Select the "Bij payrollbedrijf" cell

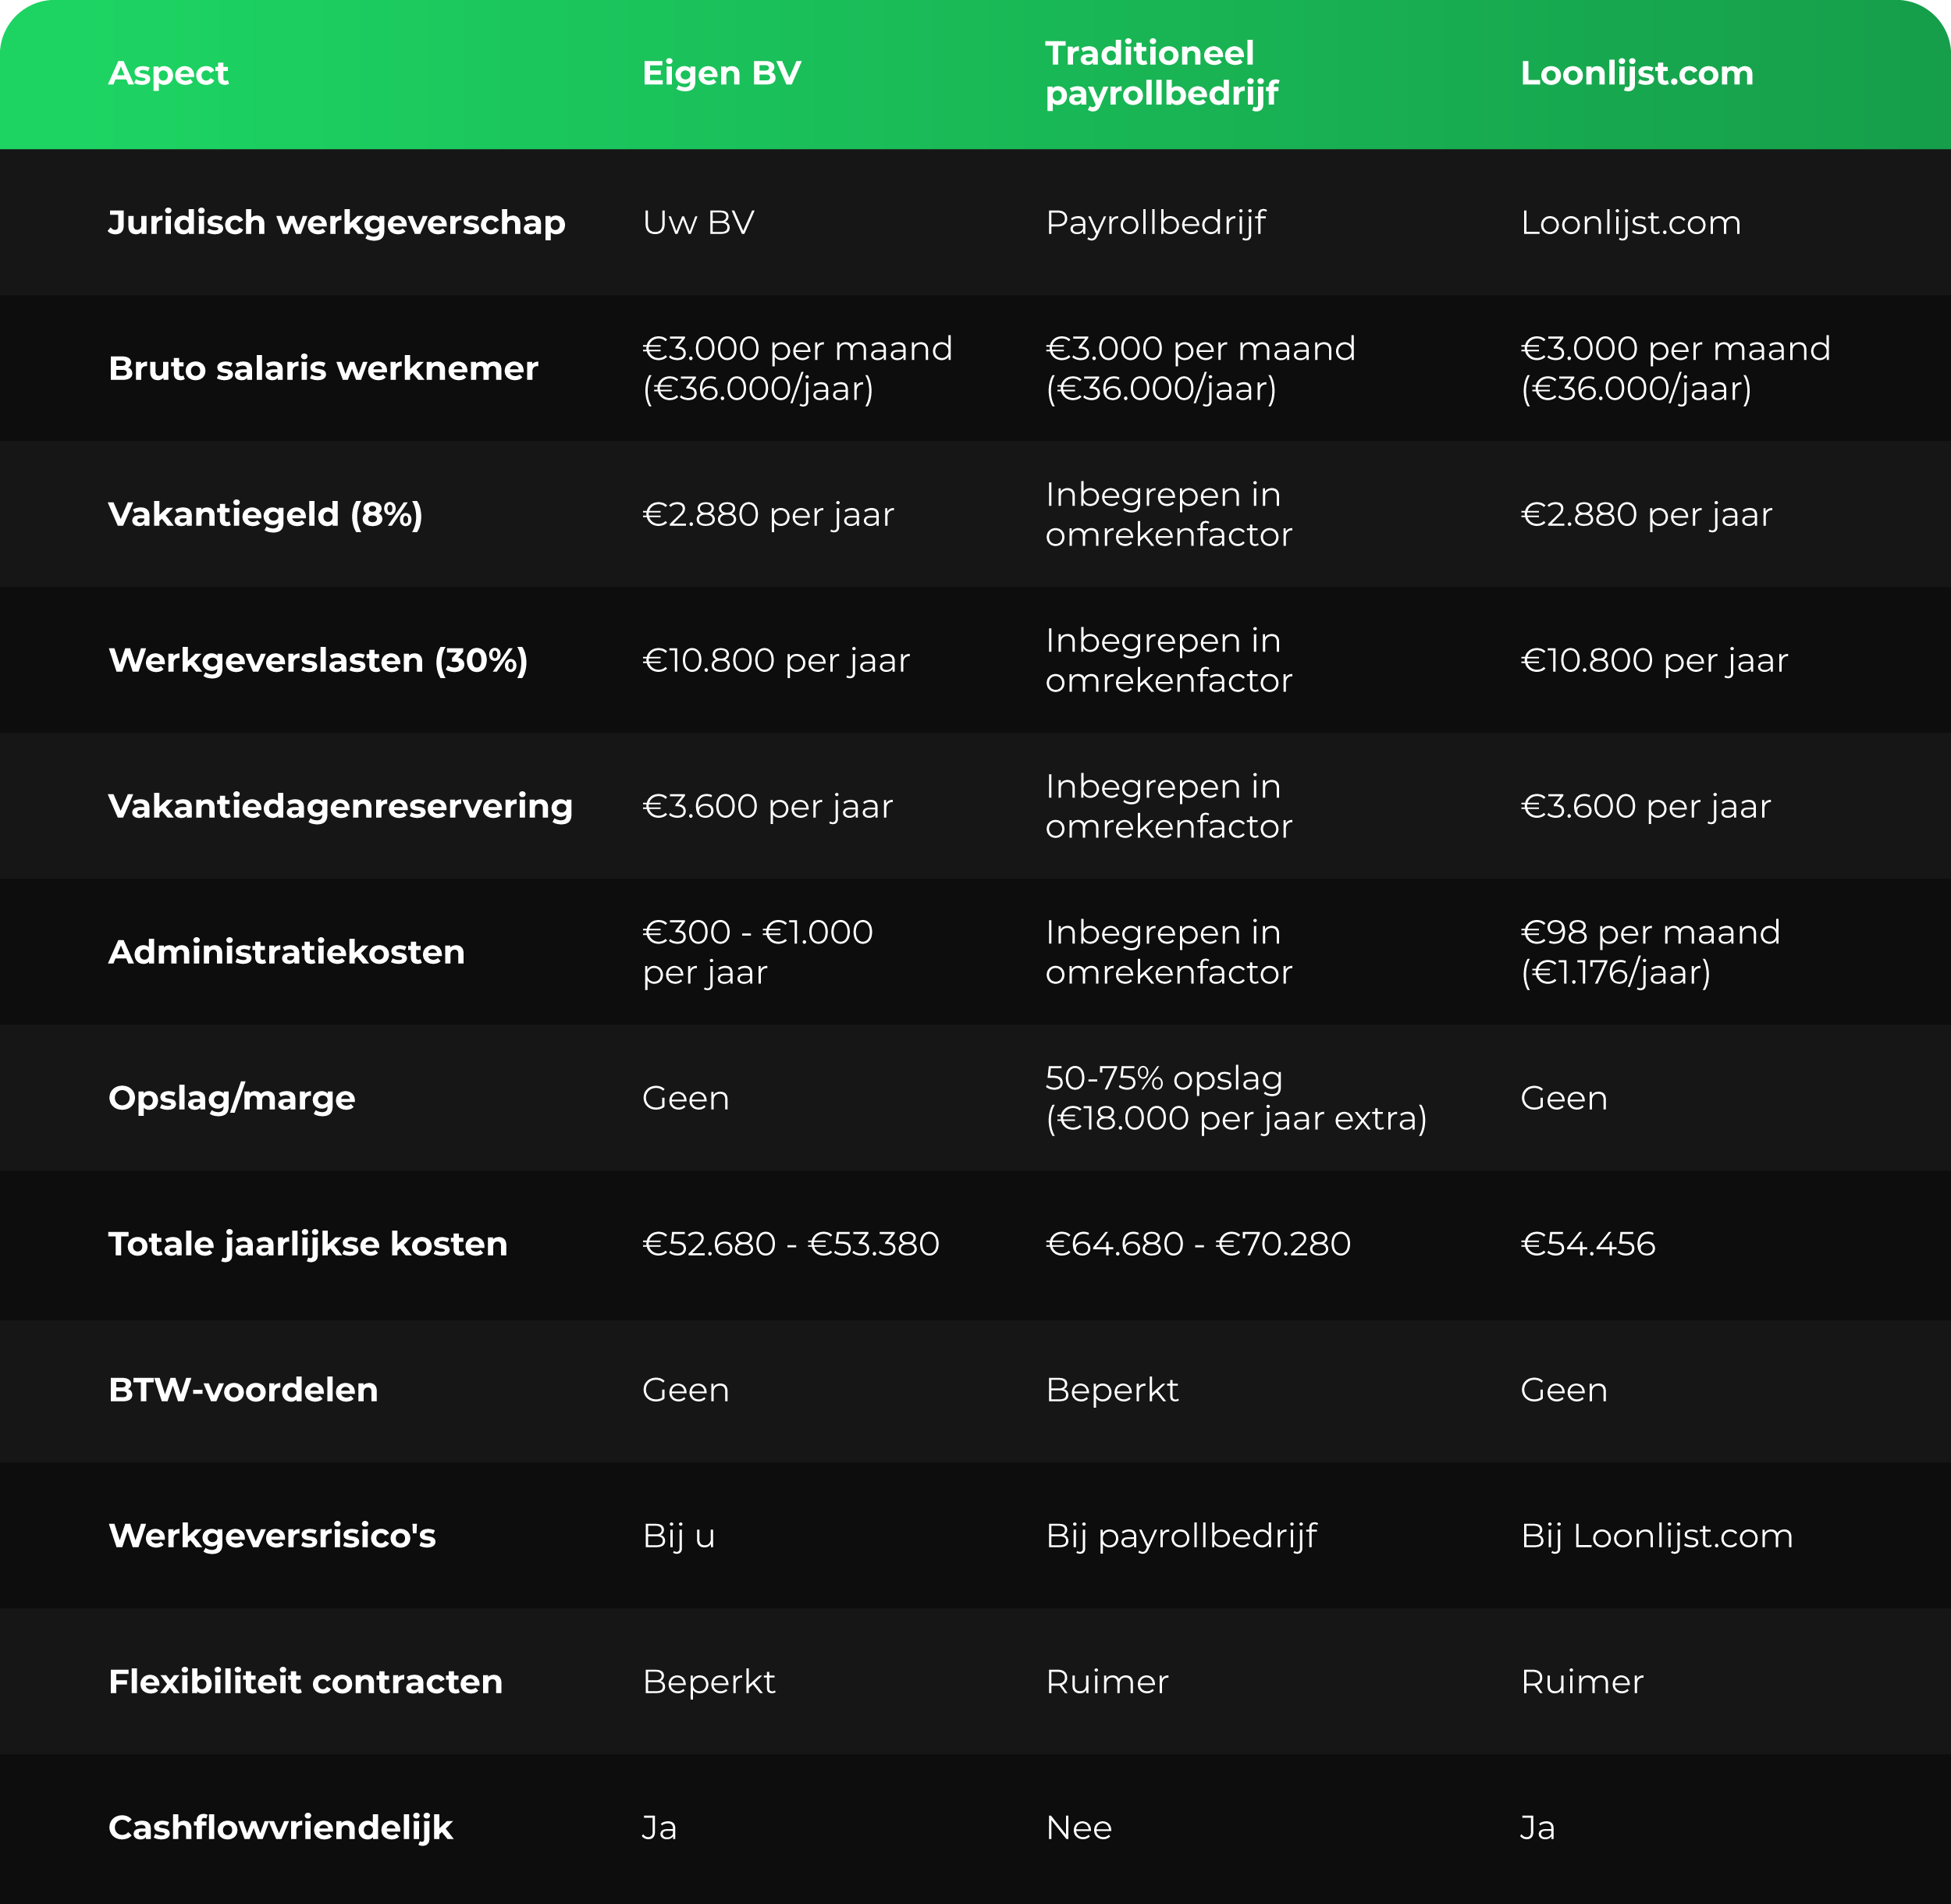coord(1181,1536)
